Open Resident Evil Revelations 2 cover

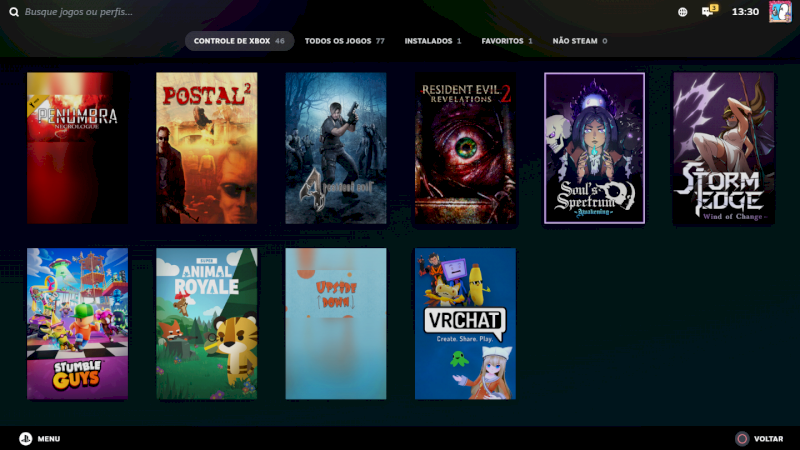coord(465,148)
